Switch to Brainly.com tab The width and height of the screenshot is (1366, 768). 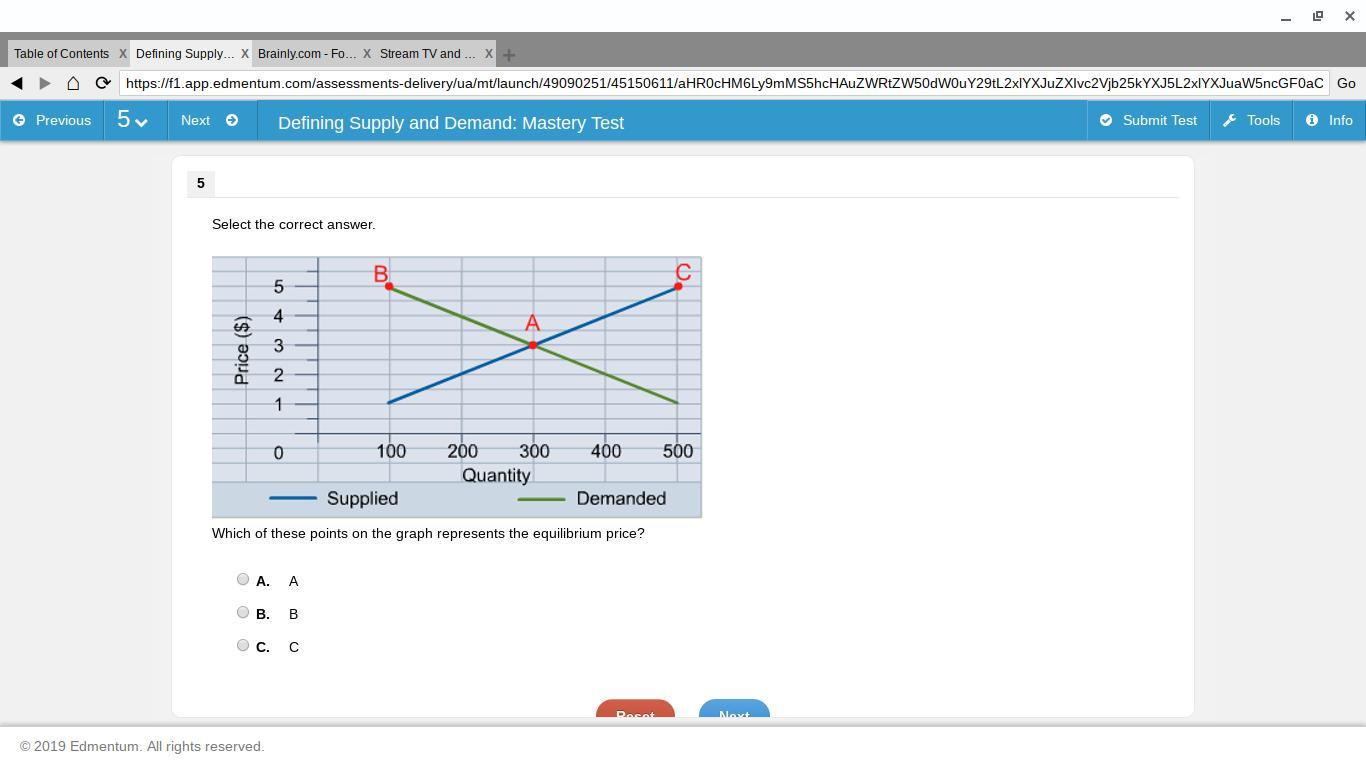pyautogui.click(x=307, y=54)
